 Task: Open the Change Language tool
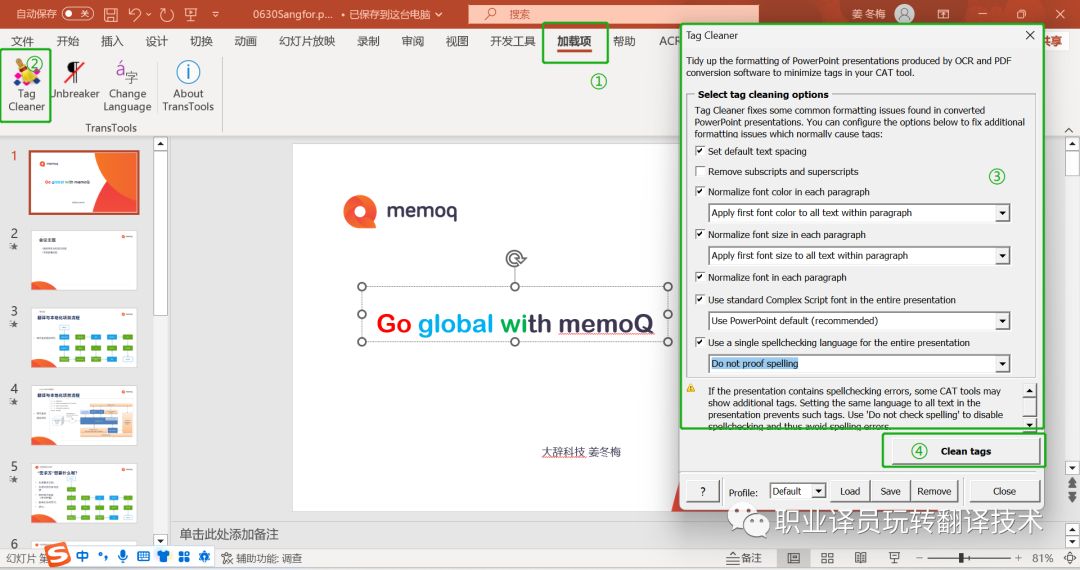click(x=127, y=85)
